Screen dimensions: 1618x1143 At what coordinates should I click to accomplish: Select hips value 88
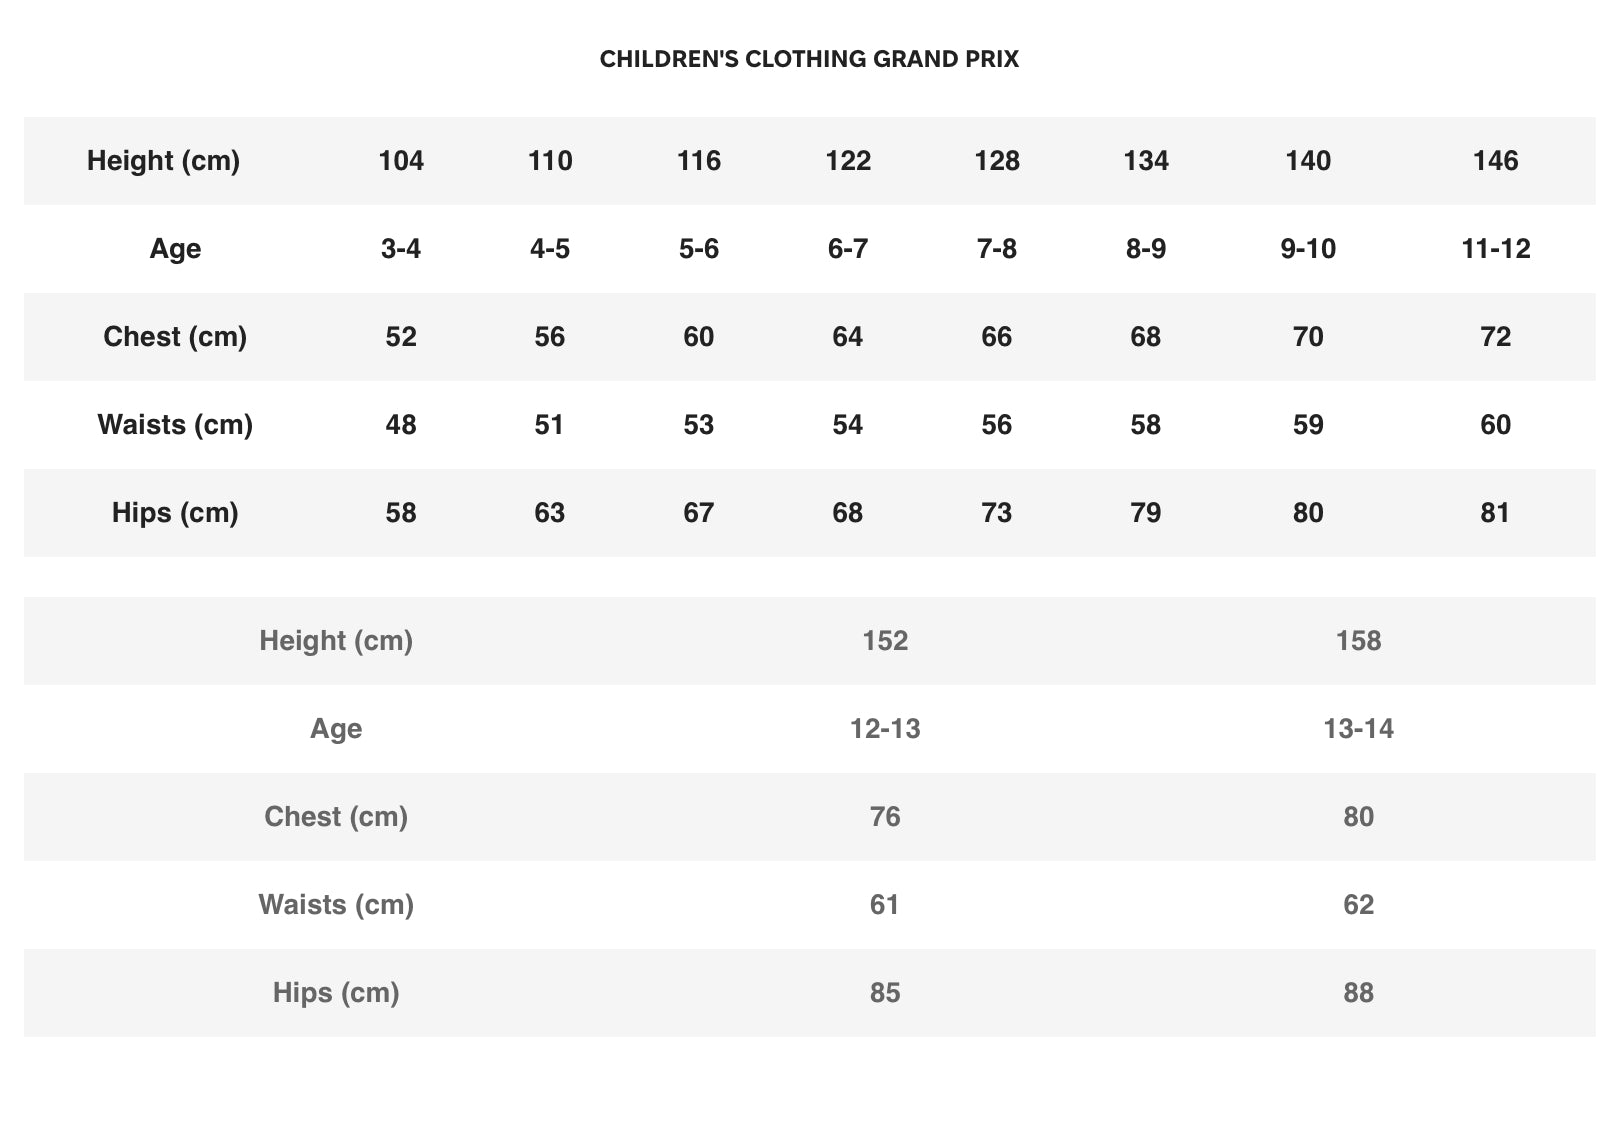[x=1358, y=993]
